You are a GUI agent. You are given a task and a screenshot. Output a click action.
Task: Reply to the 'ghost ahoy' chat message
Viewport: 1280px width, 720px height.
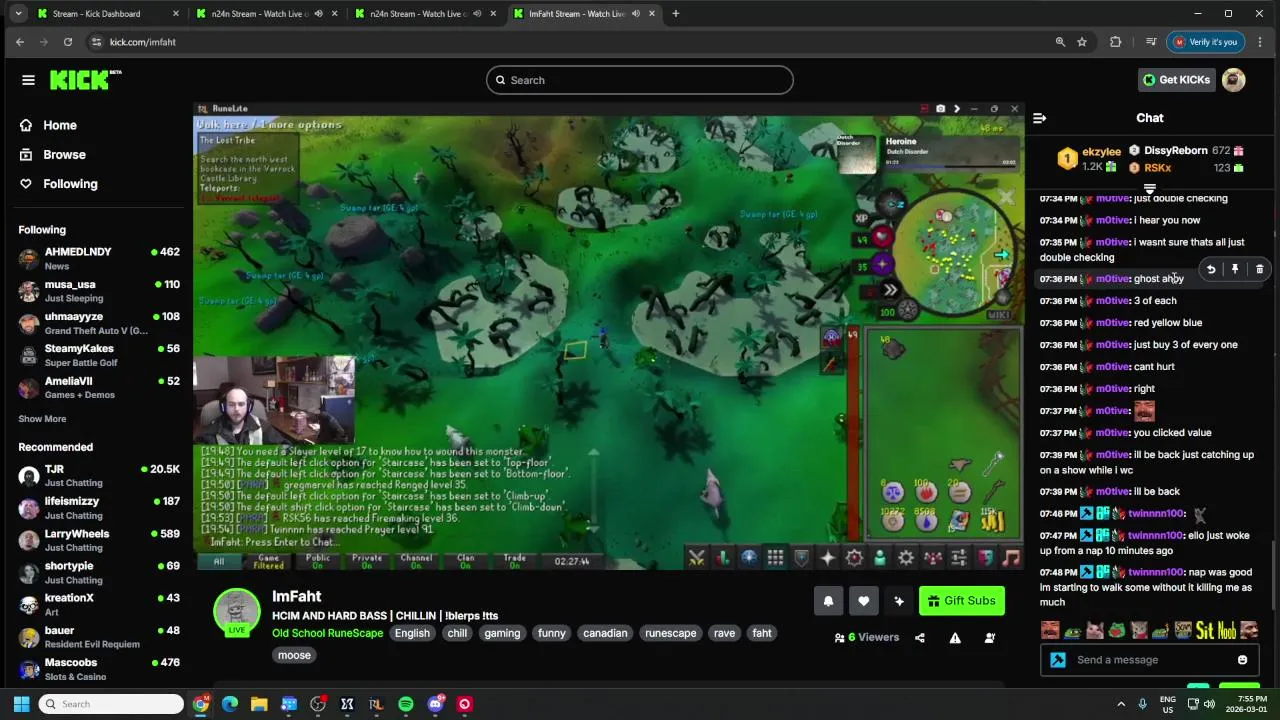[1211, 269]
